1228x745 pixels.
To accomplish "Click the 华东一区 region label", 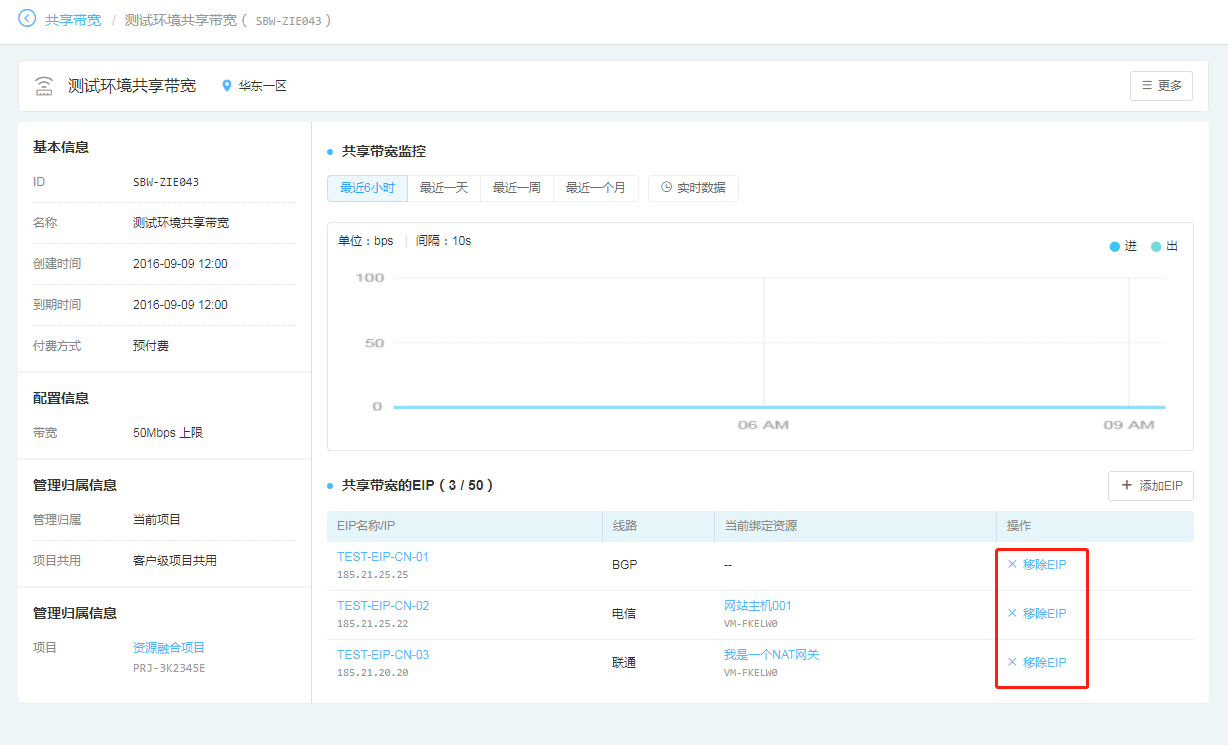I will click(262, 86).
